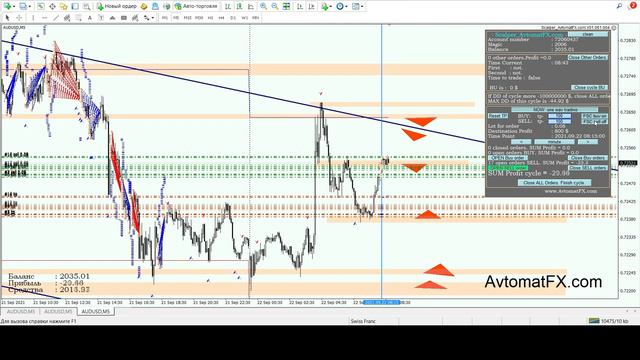Select the Cursor arrow tool
Viewport: 640px width, 360px height.
(x=7, y=18)
